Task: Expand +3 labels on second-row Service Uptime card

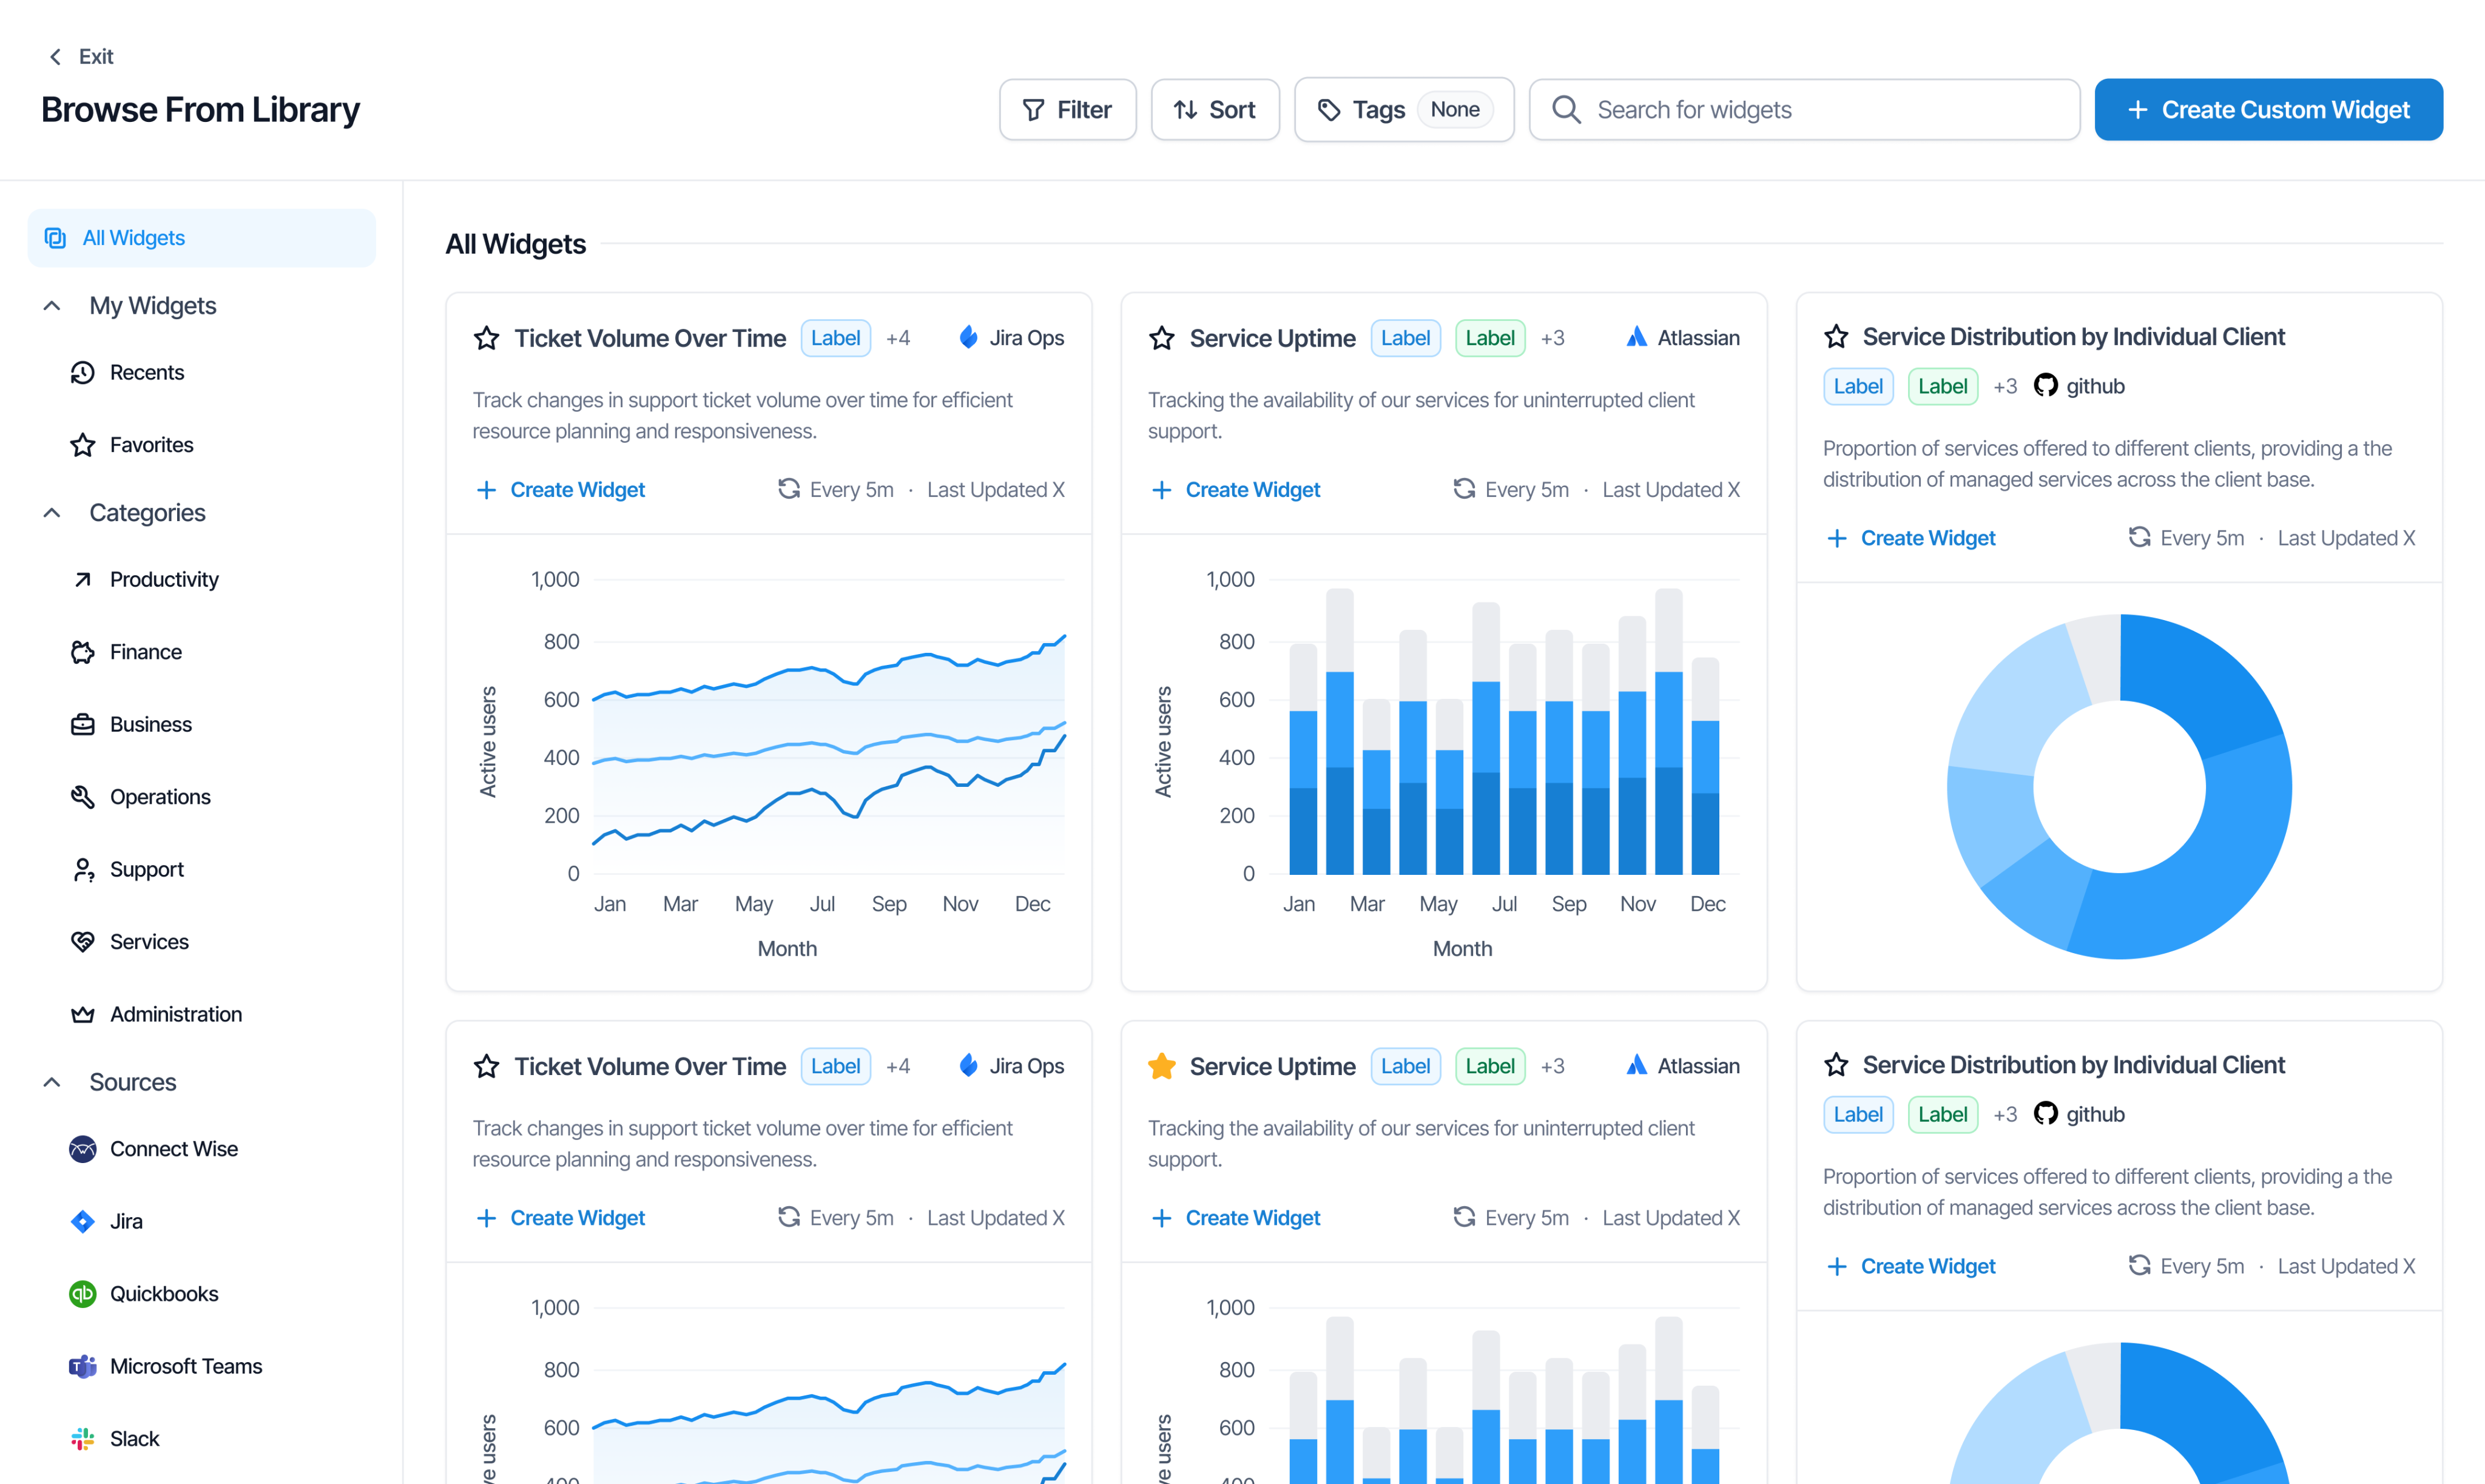Action: tap(1552, 1066)
